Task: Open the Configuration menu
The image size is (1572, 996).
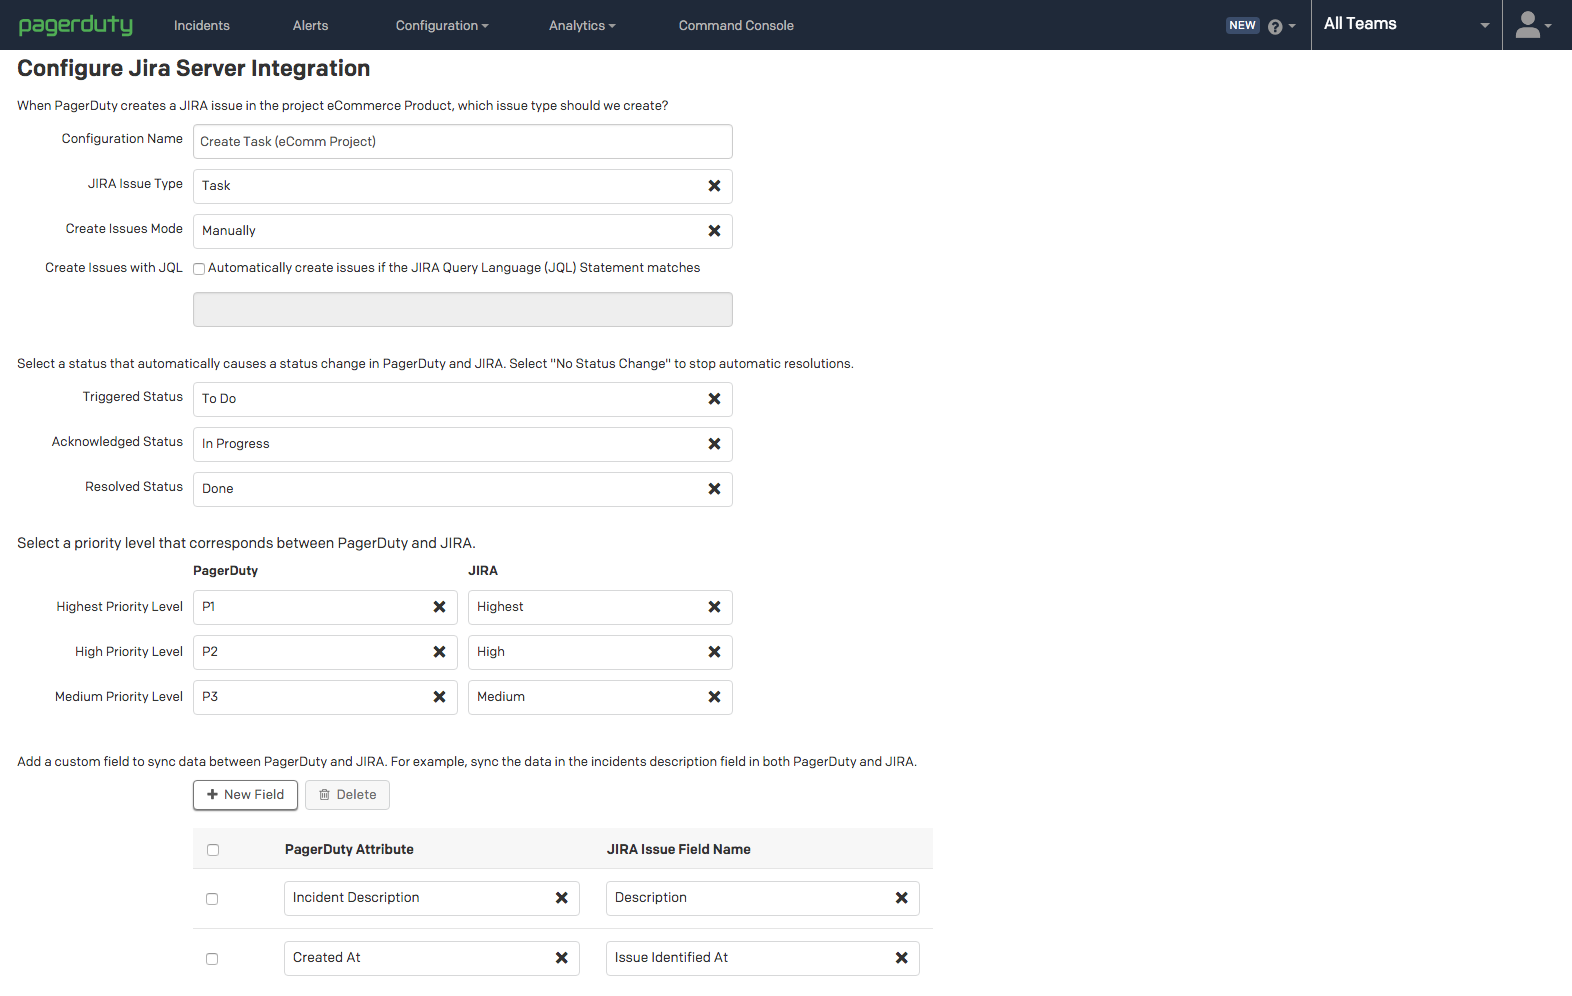Action: coord(442,26)
